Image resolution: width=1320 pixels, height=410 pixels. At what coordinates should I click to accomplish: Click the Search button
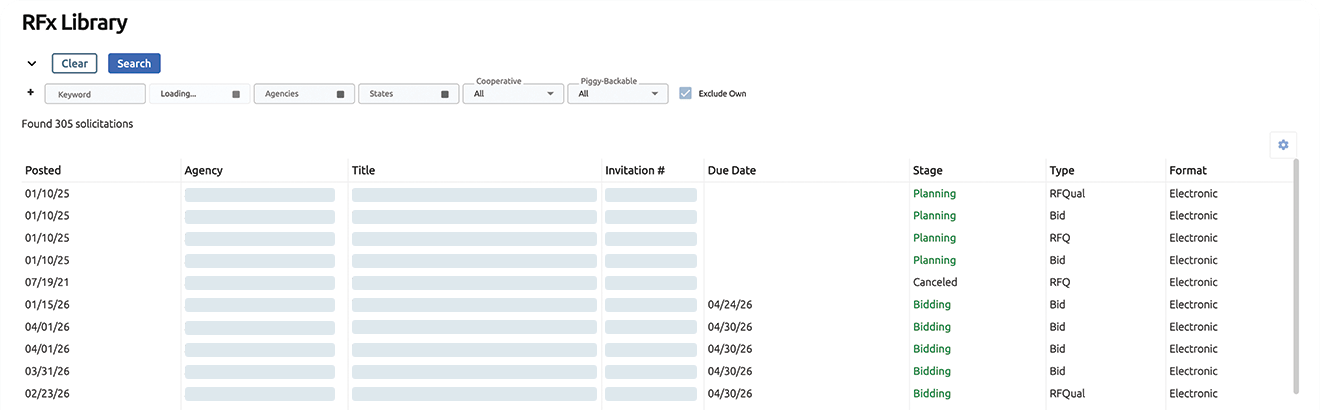point(134,64)
